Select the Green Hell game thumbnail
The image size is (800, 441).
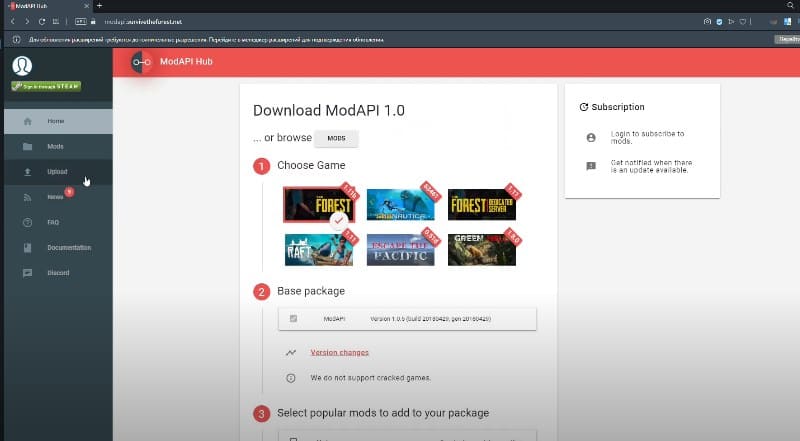(x=482, y=250)
